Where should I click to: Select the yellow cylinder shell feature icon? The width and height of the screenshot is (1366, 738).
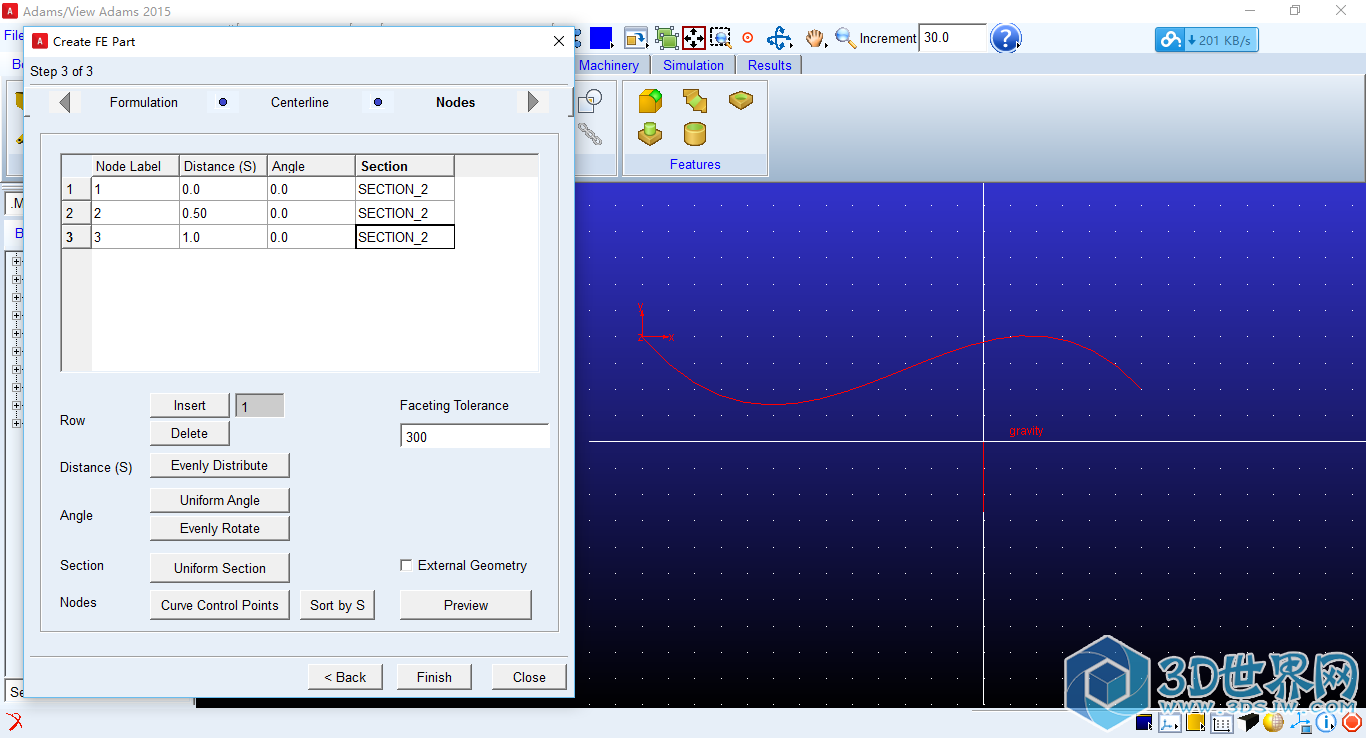(x=695, y=134)
